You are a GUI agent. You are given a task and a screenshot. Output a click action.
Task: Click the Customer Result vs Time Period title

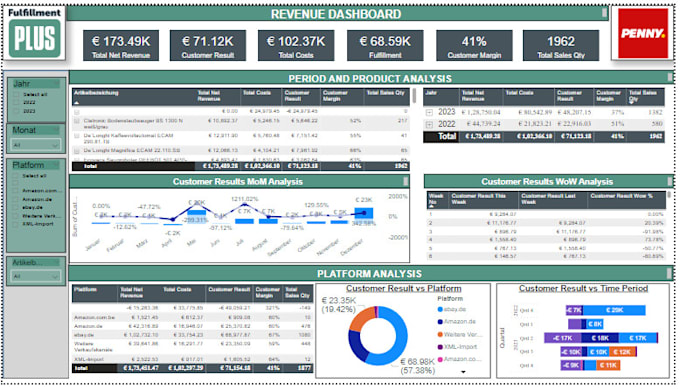pyautogui.click(x=583, y=288)
